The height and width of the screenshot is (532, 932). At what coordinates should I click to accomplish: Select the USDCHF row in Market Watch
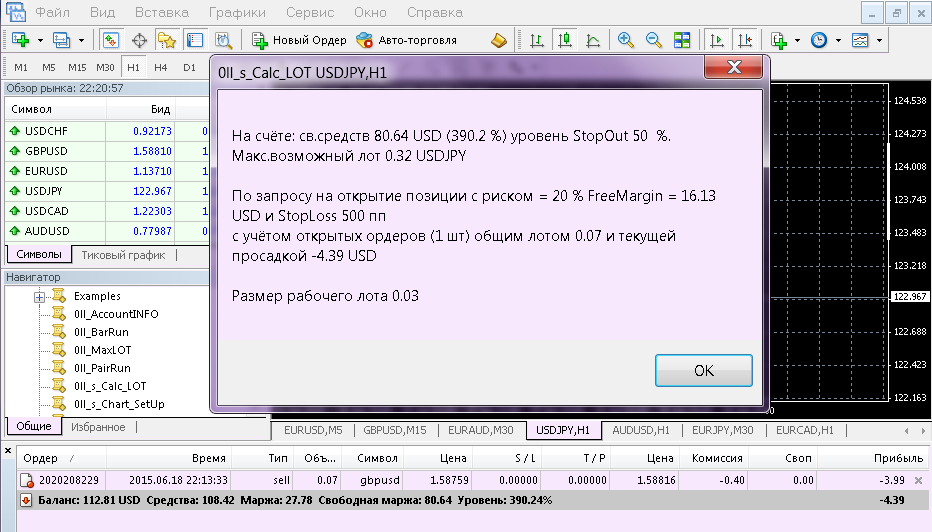click(107, 131)
